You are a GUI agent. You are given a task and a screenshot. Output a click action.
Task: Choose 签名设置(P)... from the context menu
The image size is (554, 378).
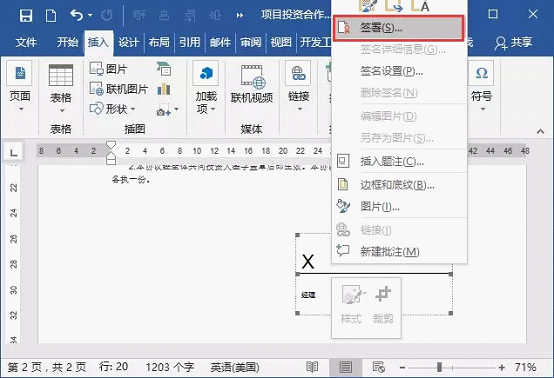399,71
